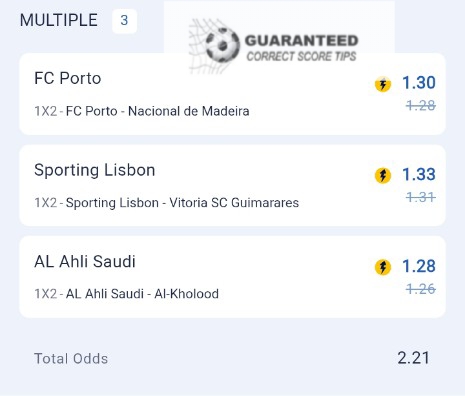
Task: Click the soccer ball logo icon
Action: coord(222,45)
